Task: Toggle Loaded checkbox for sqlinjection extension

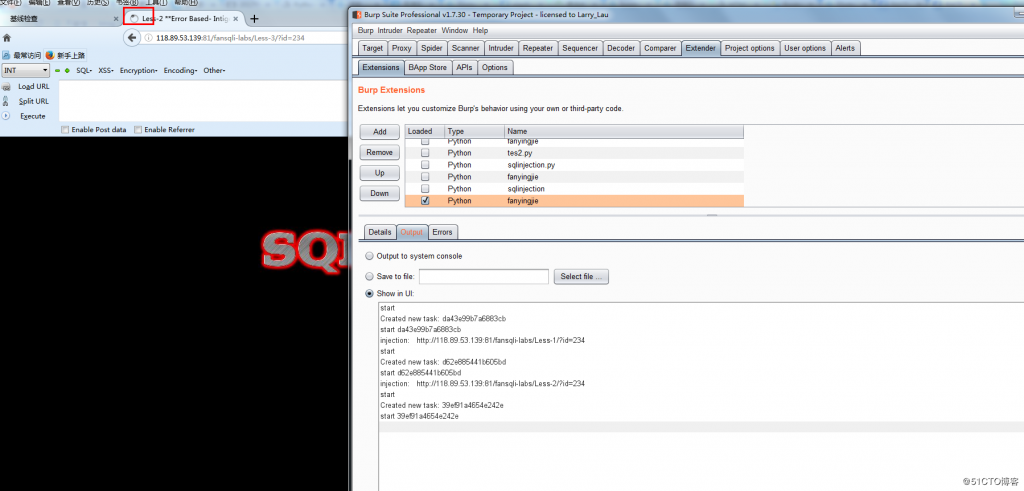Action: (x=425, y=189)
